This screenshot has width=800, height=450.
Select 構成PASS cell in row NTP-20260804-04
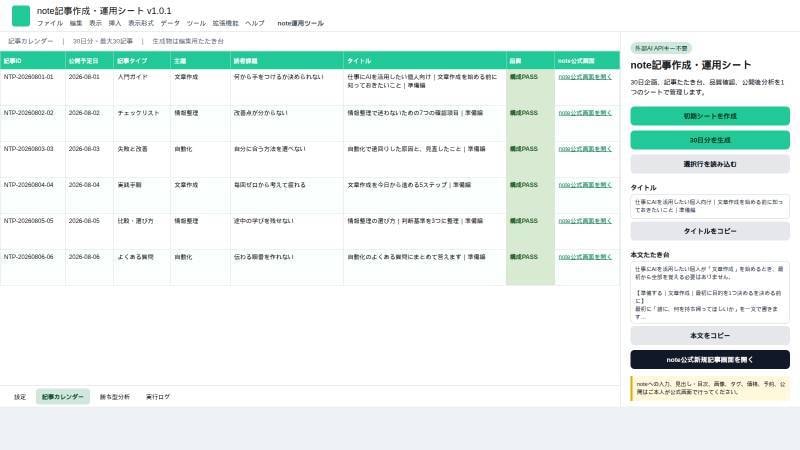530,195
